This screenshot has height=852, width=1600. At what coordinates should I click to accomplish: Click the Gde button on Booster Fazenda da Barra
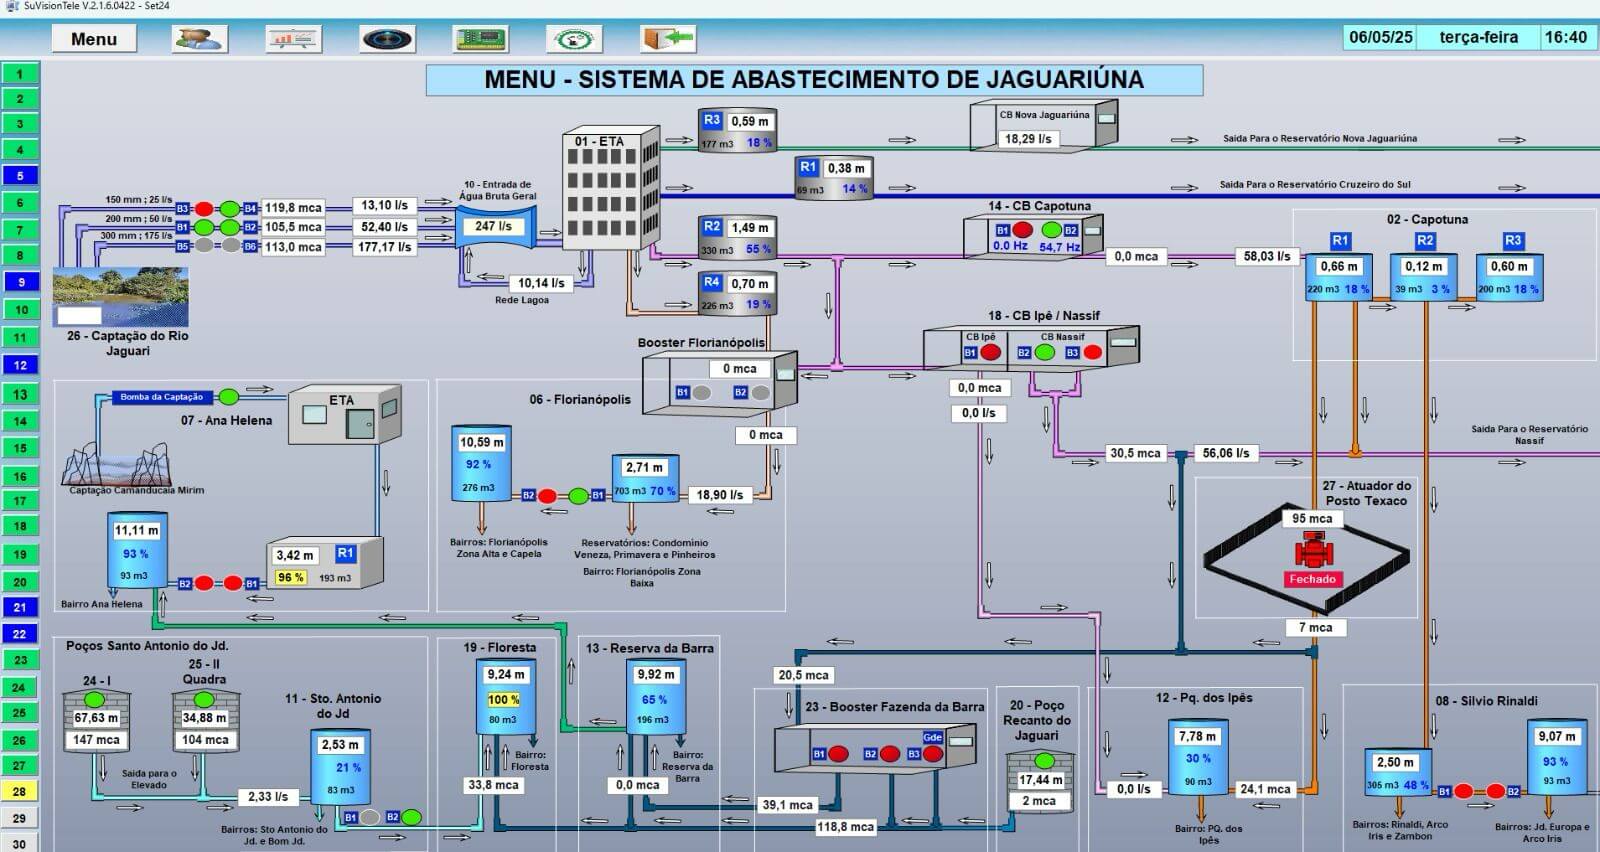(932, 737)
